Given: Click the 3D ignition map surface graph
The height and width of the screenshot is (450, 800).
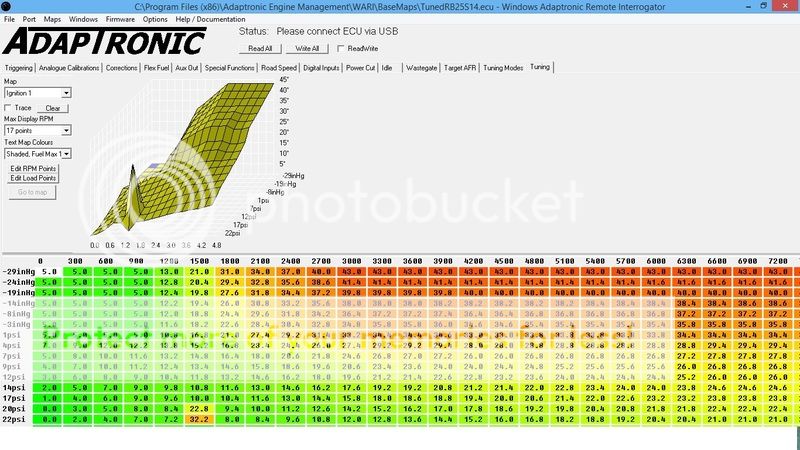Looking at the screenshot, I should pyautogui.click(x=190, y=160).
